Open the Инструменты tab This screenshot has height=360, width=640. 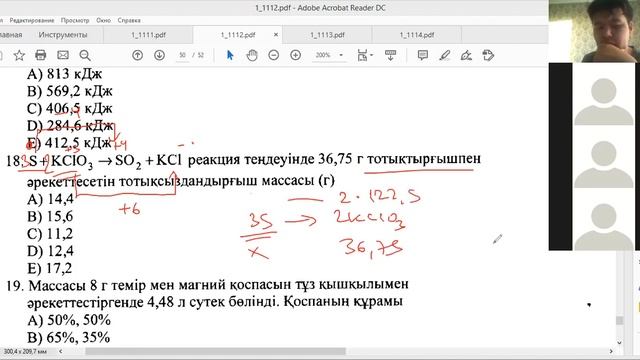[x=63, y=35]
